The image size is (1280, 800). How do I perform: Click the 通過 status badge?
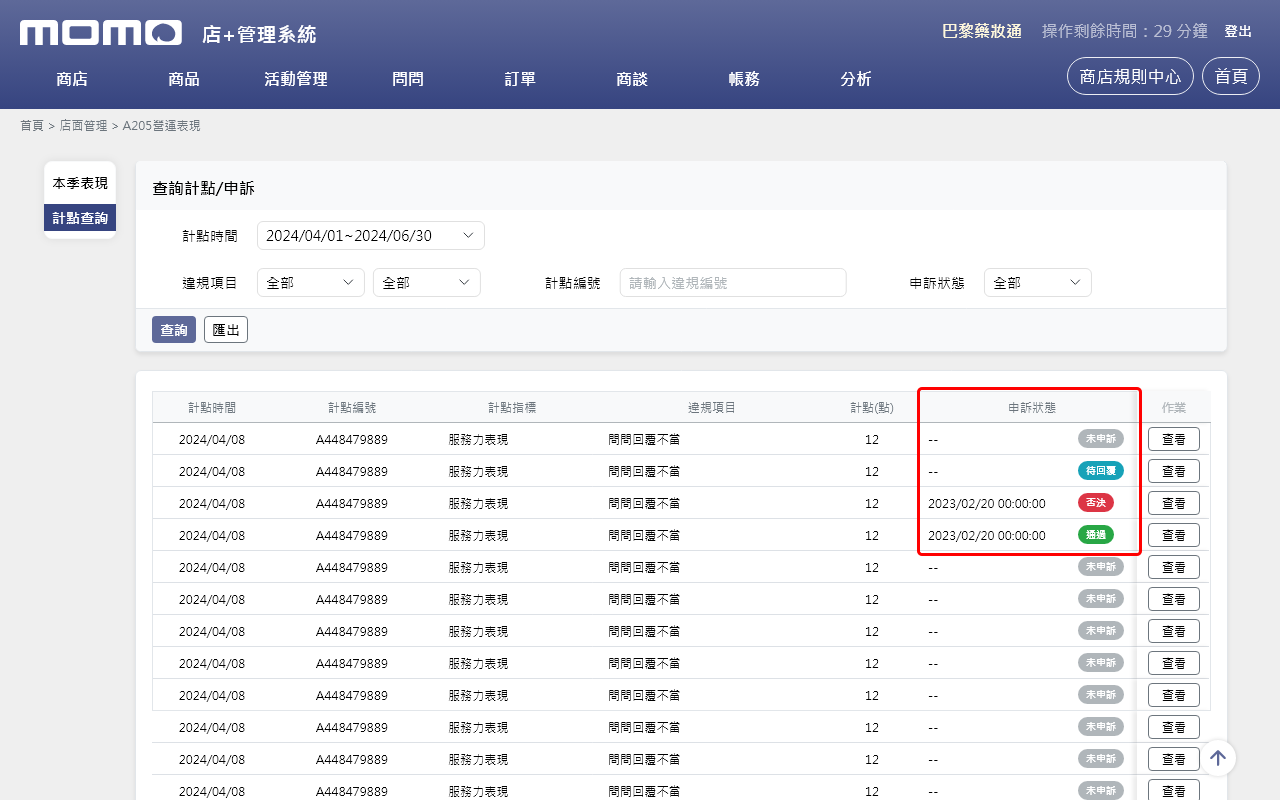click(x=1096, y=535)
